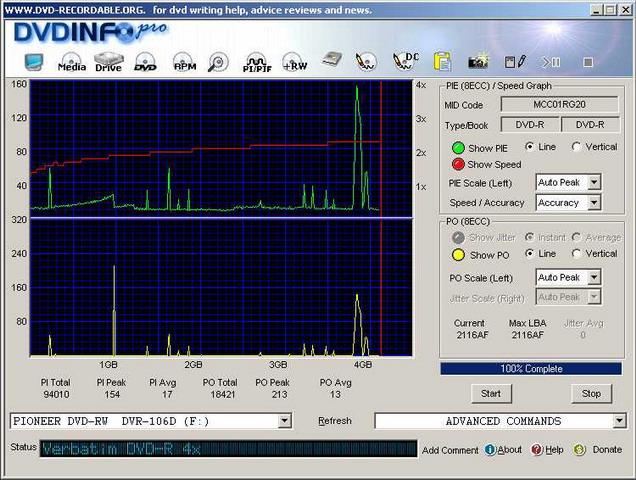Open the Media info tool

click(x=72, y=62)
